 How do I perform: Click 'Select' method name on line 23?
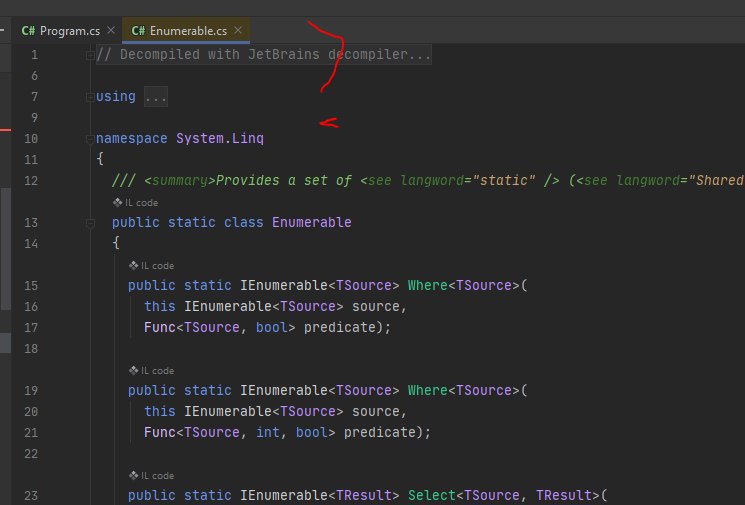pos(432,495)
